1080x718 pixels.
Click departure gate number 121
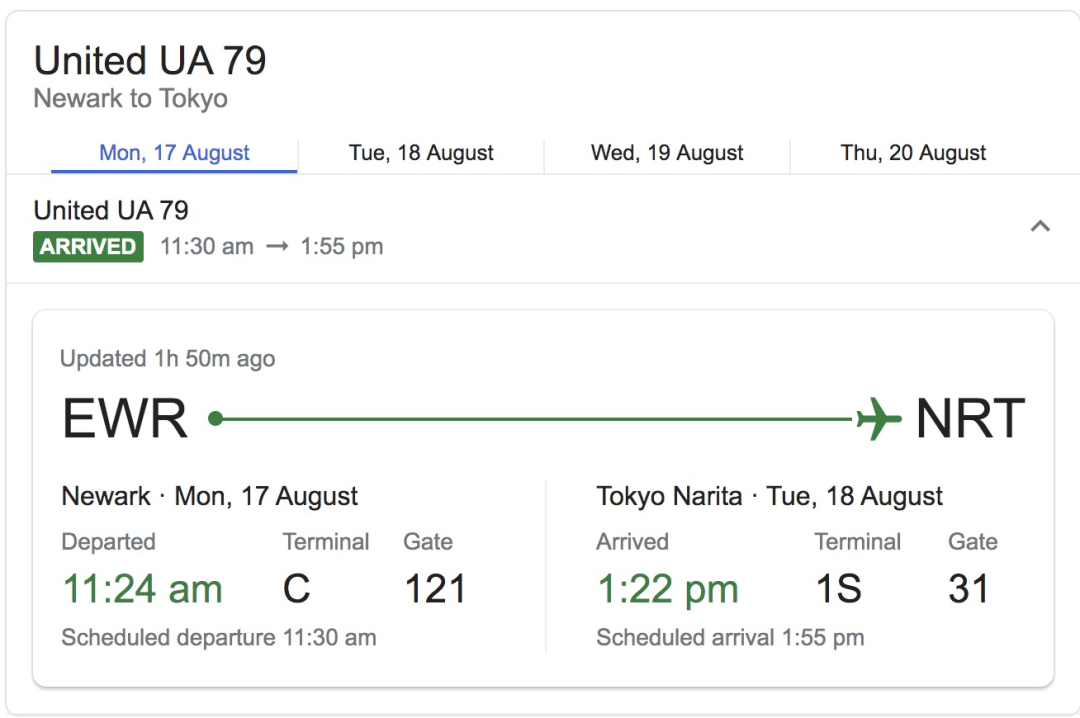(435, 589)
